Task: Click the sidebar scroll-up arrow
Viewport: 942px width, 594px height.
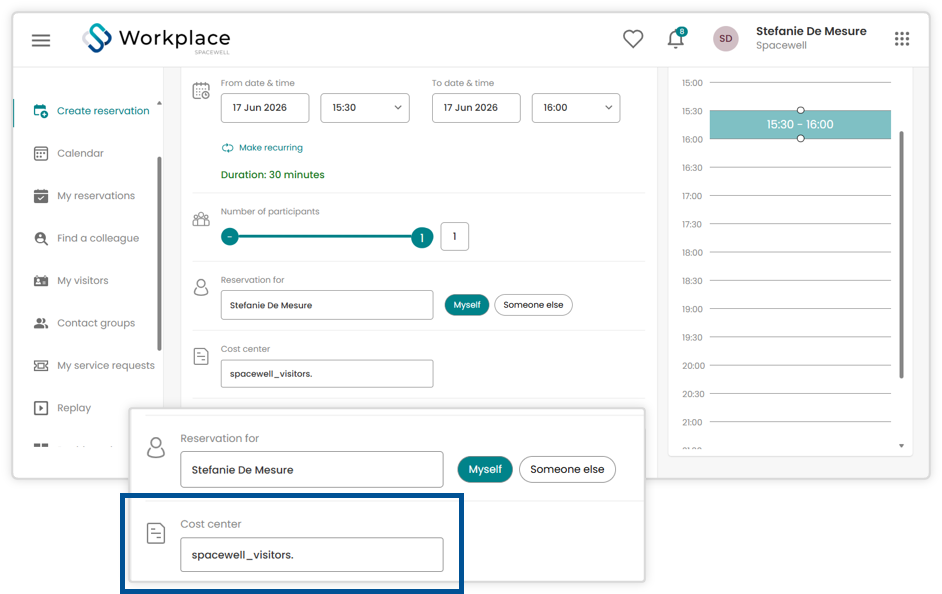Action: click(159, 103)
